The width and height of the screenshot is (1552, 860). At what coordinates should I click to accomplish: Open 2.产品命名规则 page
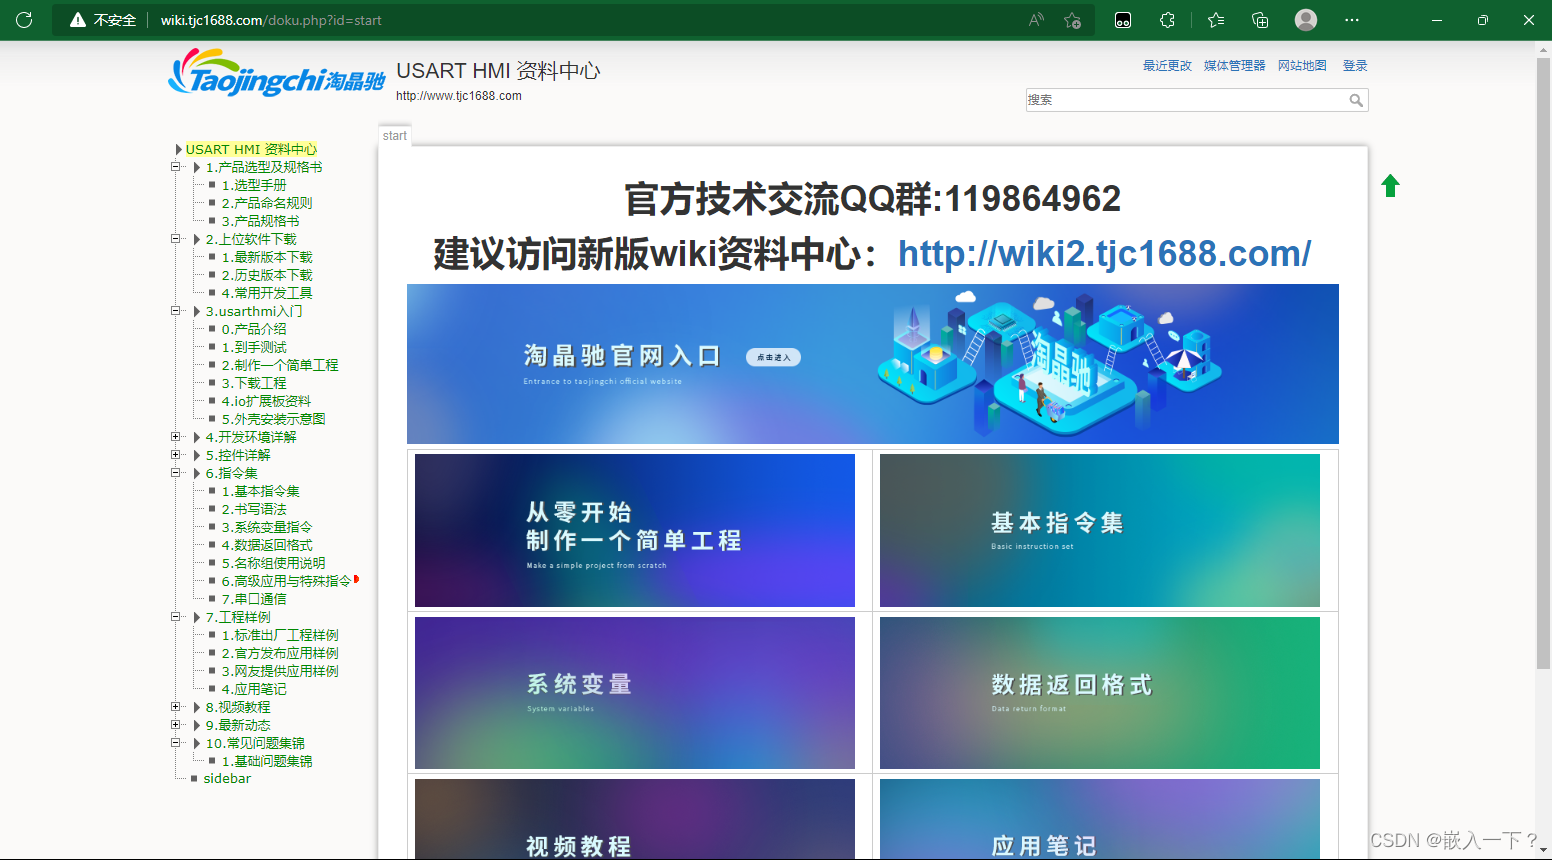pyautogui.click(x=267, y=203)
